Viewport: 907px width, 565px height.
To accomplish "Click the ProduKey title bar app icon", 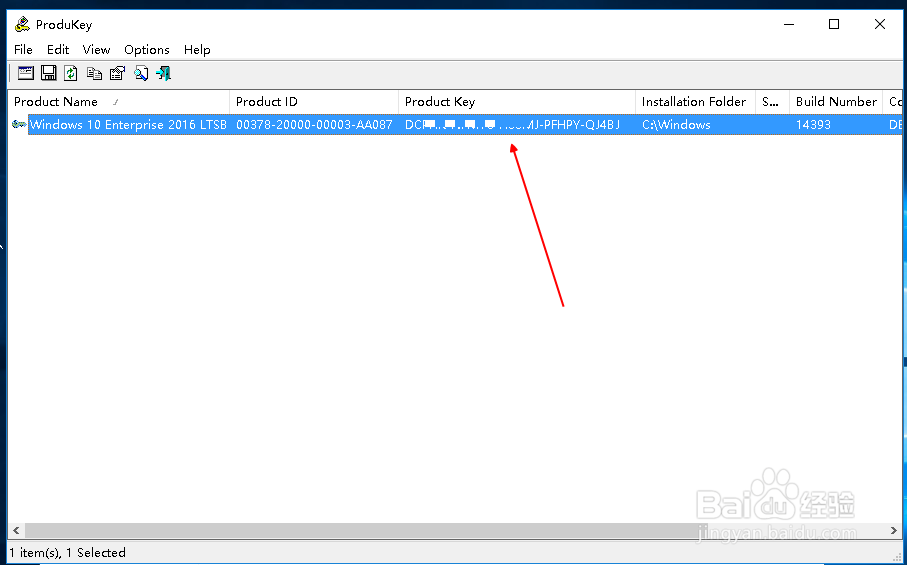I will coord(22,24).
